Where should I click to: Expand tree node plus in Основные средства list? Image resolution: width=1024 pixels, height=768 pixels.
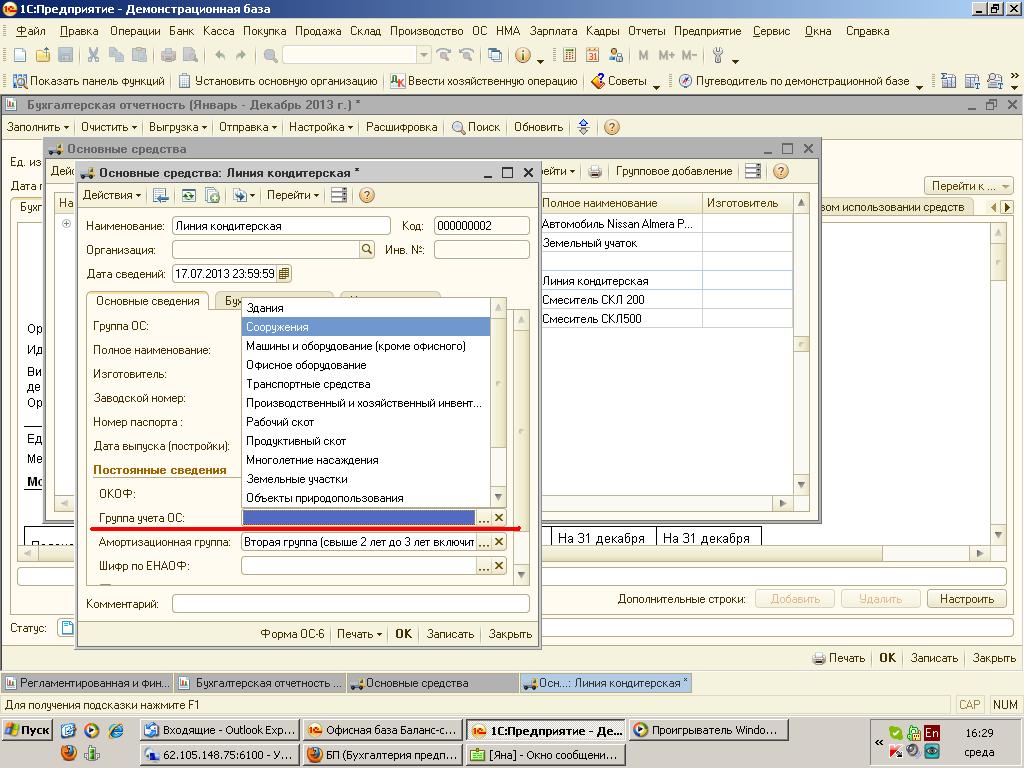tap(66, 223)
